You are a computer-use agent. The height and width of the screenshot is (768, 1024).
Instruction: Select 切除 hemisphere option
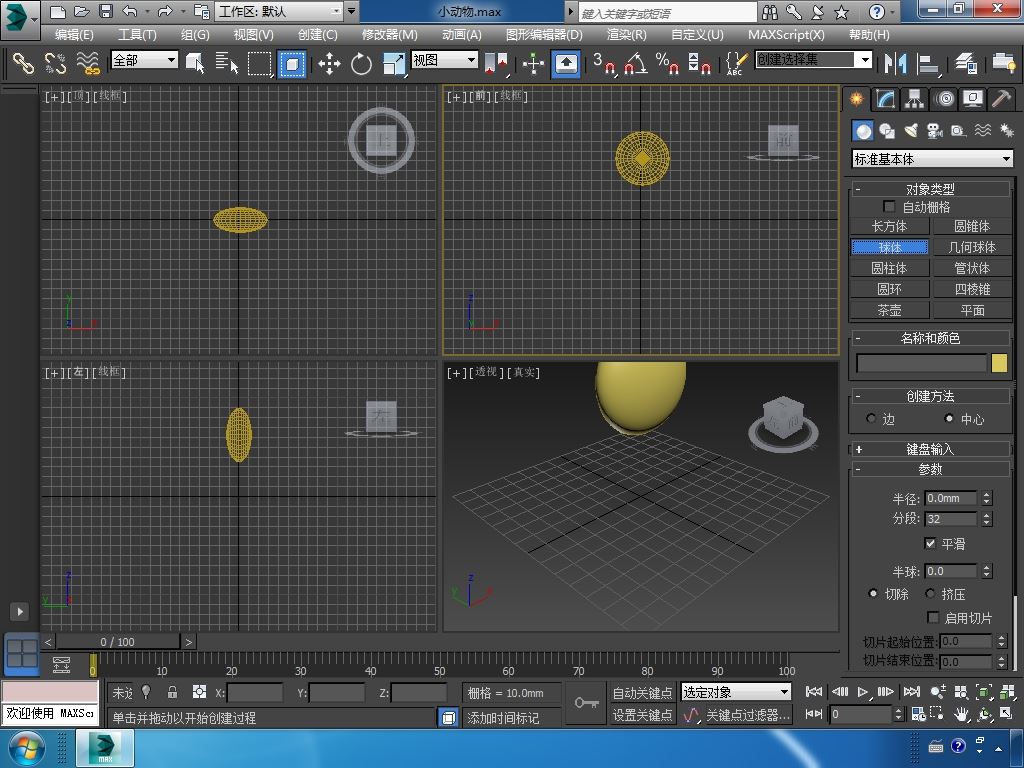(873, 593)
